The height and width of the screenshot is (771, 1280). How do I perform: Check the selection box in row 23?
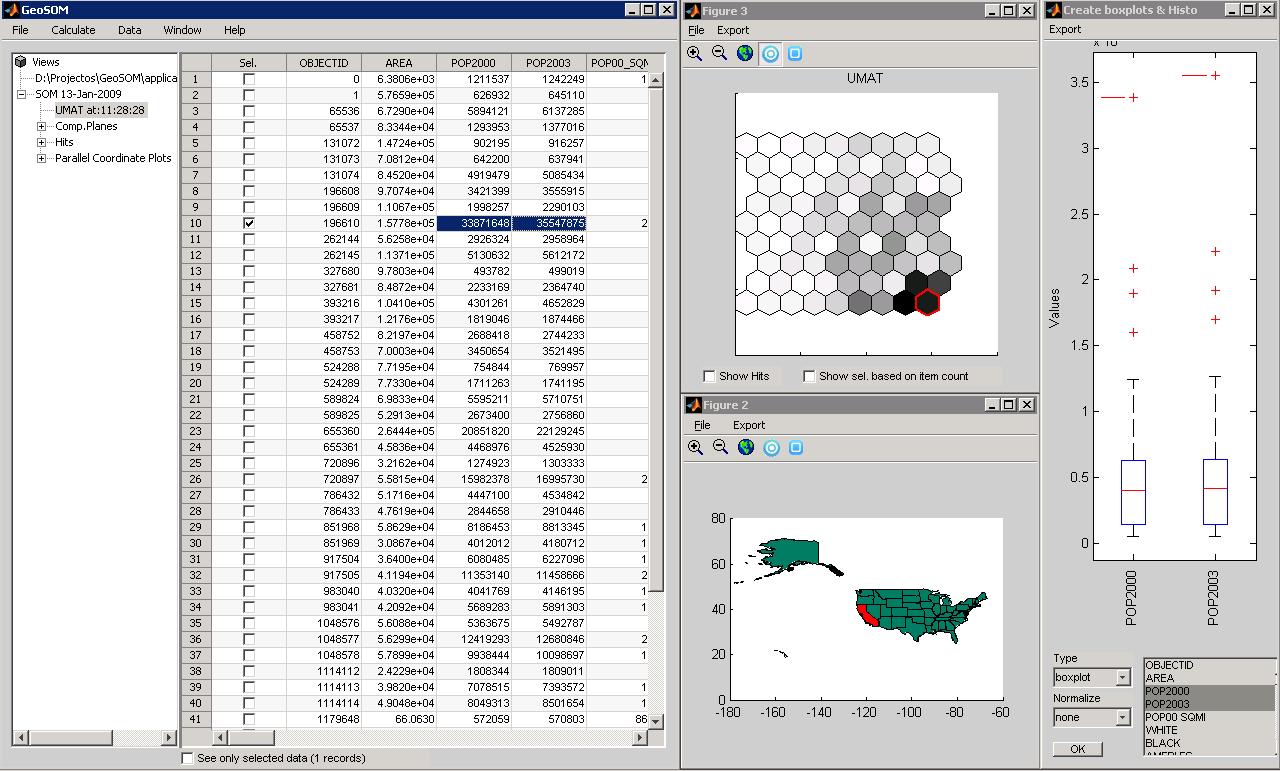(249, 431)
